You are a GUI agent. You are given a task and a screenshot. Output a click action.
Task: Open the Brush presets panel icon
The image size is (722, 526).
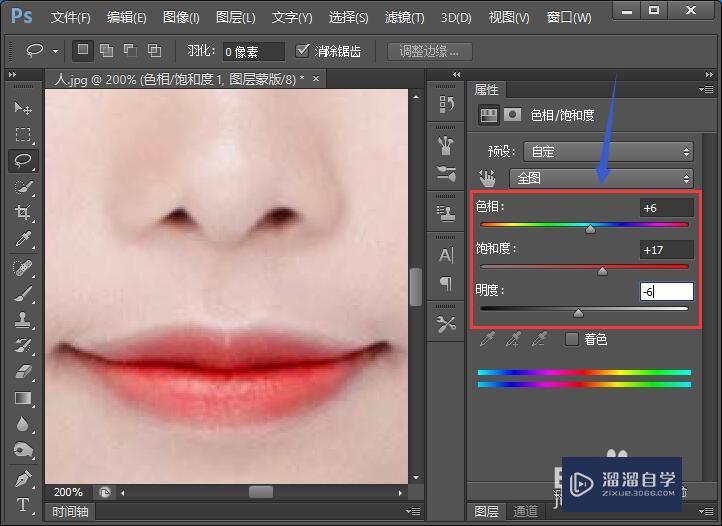pyautogui.click(x=446, y=146)
